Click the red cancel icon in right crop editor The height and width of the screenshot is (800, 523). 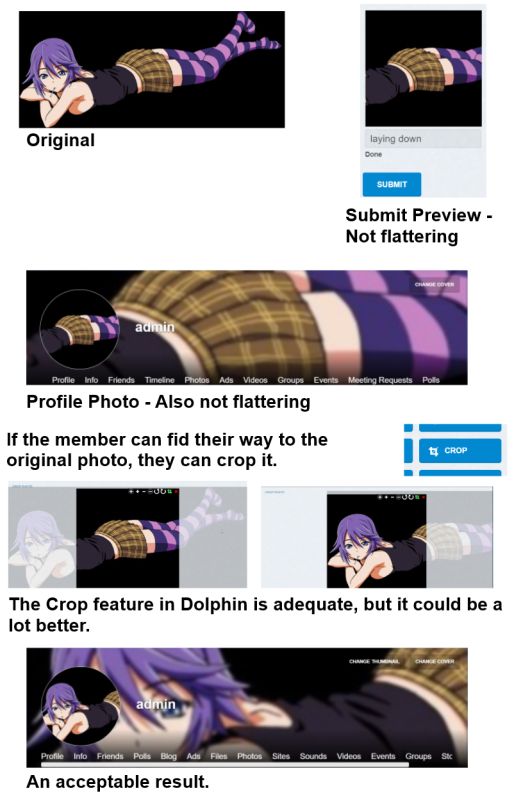point(424,497)
